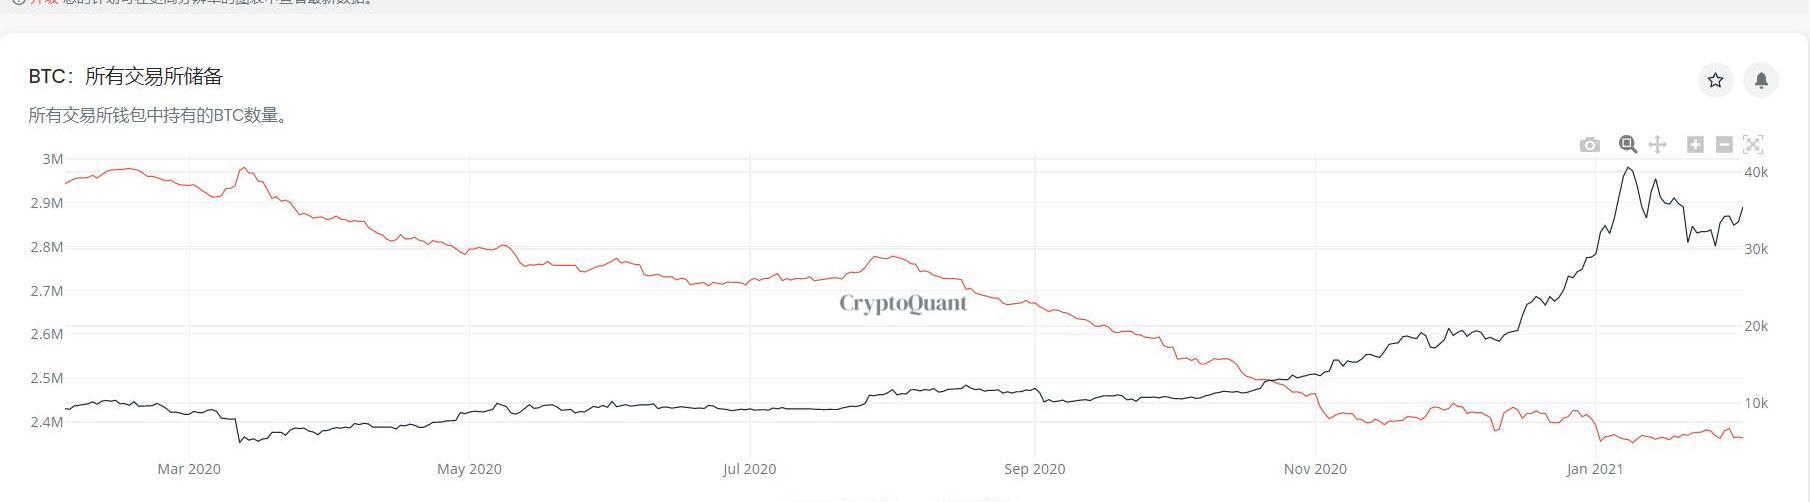Screen dimensions: 1810x502
Task: Download chart snapshot with the camera icon
Action: [1590, 145]
